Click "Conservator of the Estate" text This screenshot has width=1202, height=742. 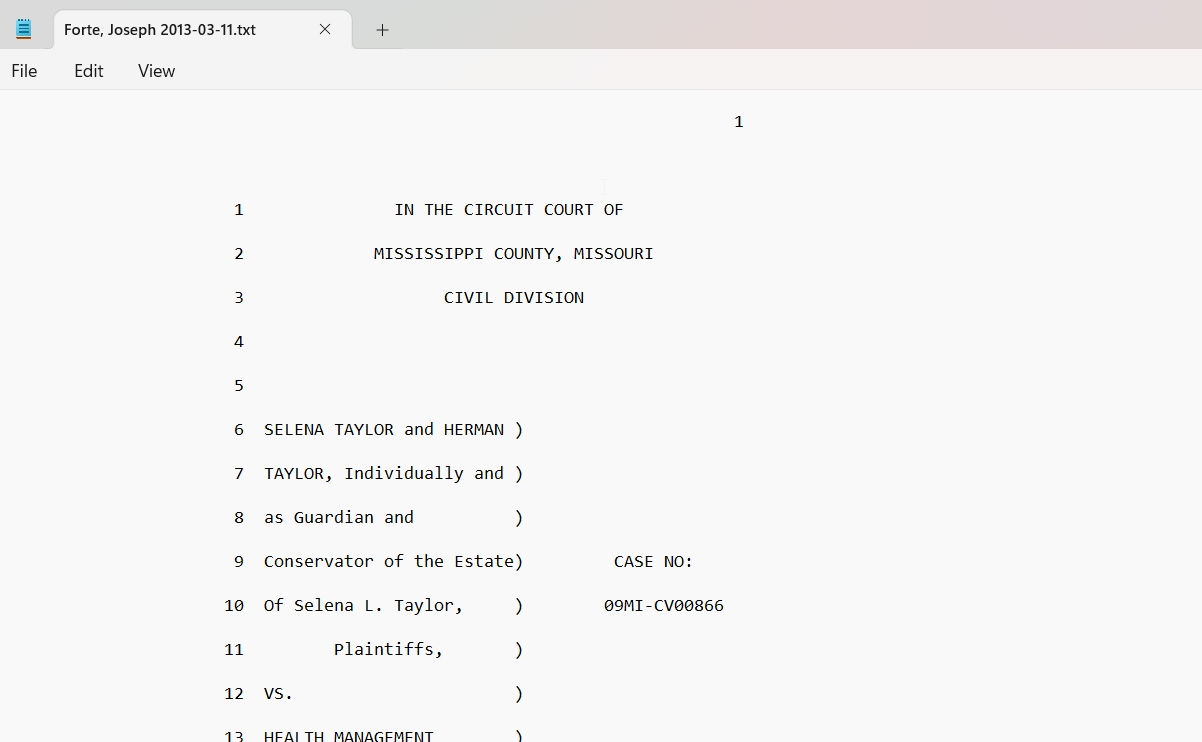(x=388, y=562)
